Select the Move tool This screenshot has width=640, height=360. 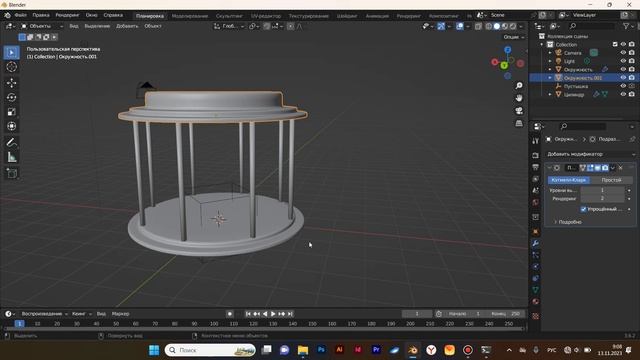[11, 83]
